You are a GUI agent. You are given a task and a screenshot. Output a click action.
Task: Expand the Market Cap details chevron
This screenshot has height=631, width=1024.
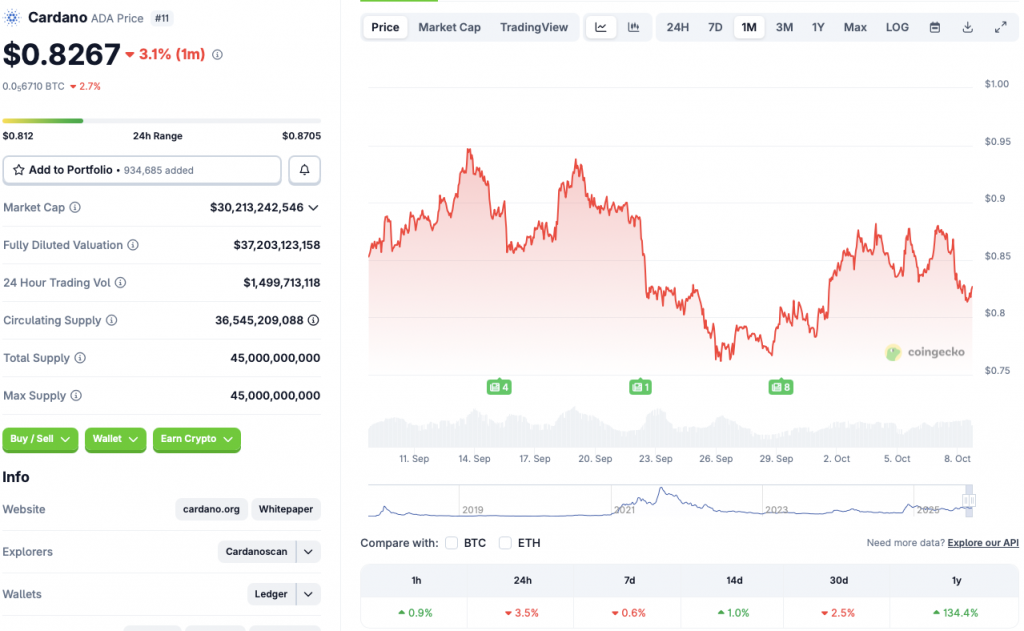click(x=314, y=208)
